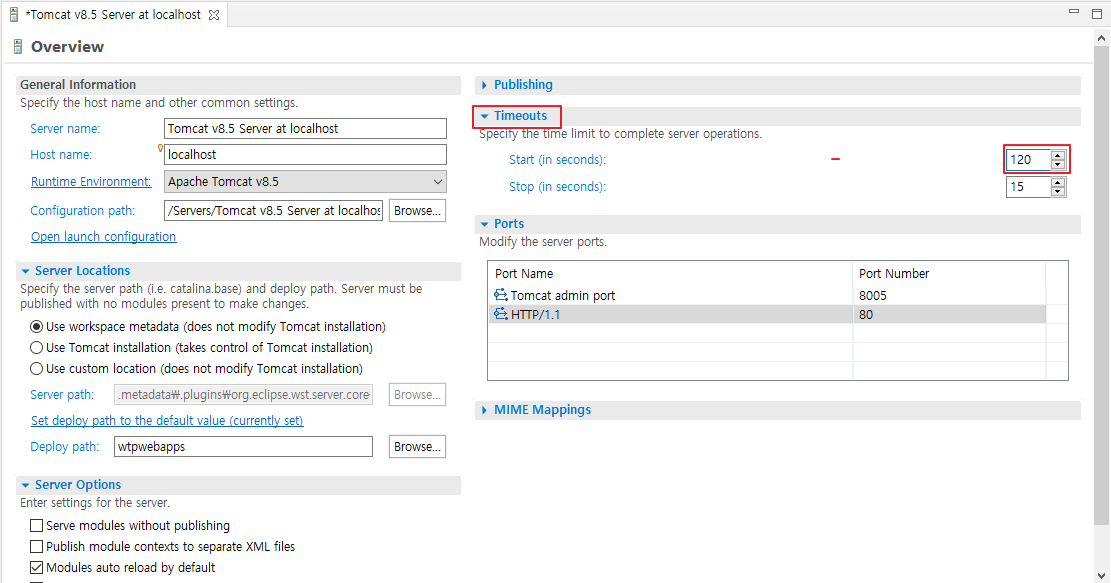The image size is (1111, 583).
Task: Minimize the editor pane
Action: point(1074,12)
